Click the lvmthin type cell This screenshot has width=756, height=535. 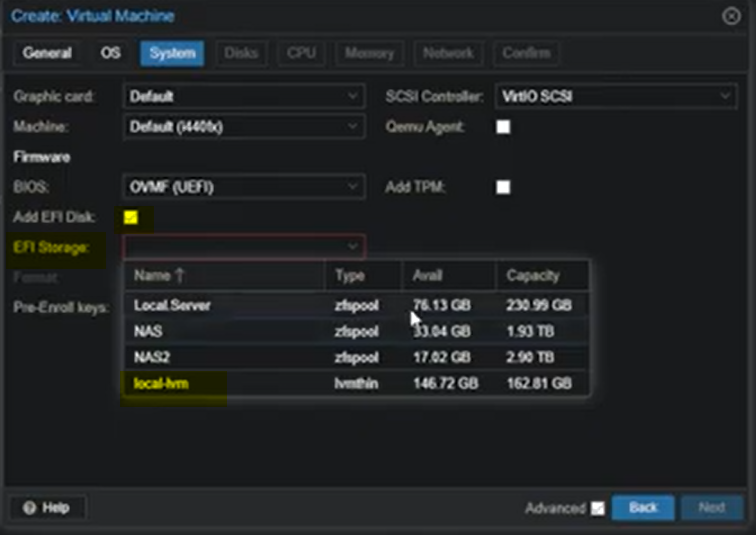click(x=356, y=383)
